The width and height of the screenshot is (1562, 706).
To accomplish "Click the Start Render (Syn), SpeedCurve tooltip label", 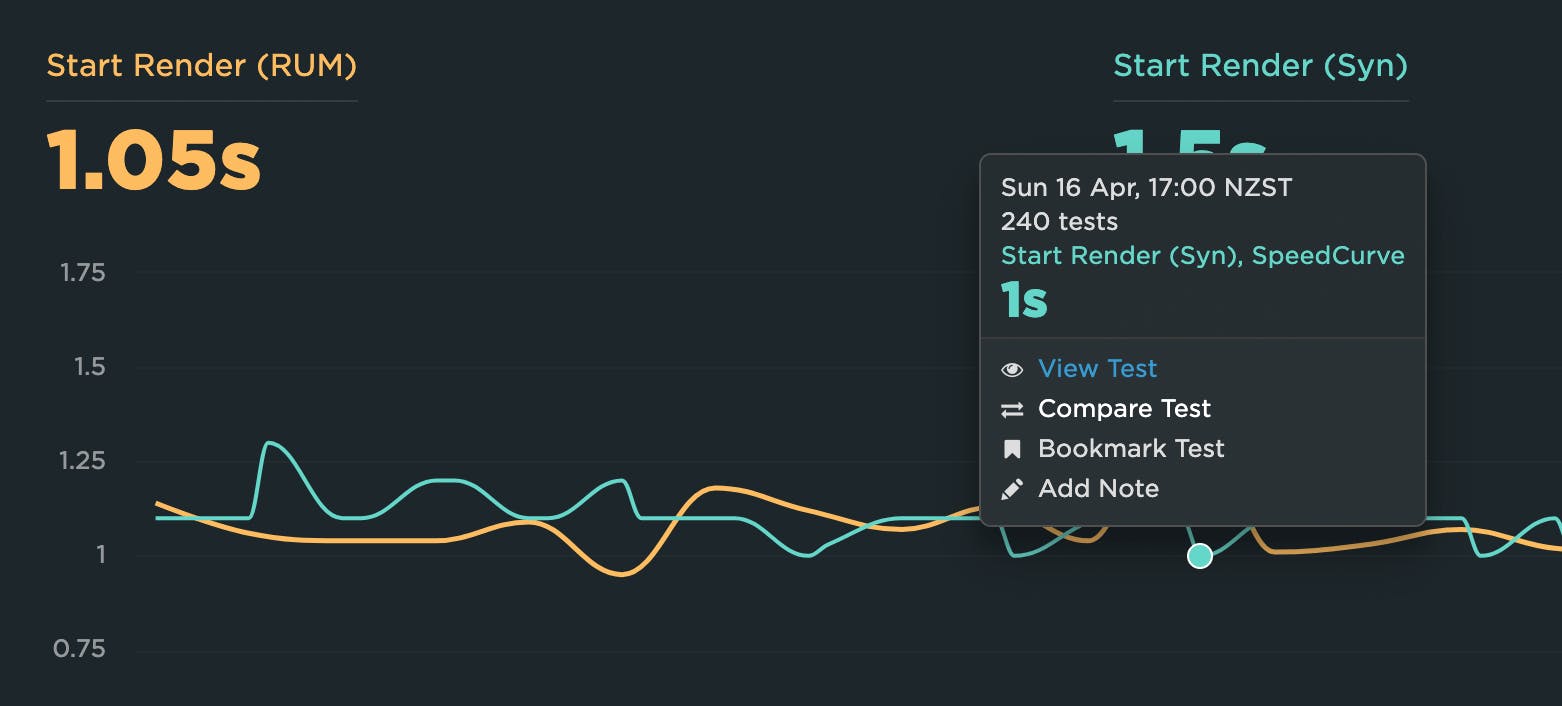I will pyautogui.click(x=1202, y=255).
